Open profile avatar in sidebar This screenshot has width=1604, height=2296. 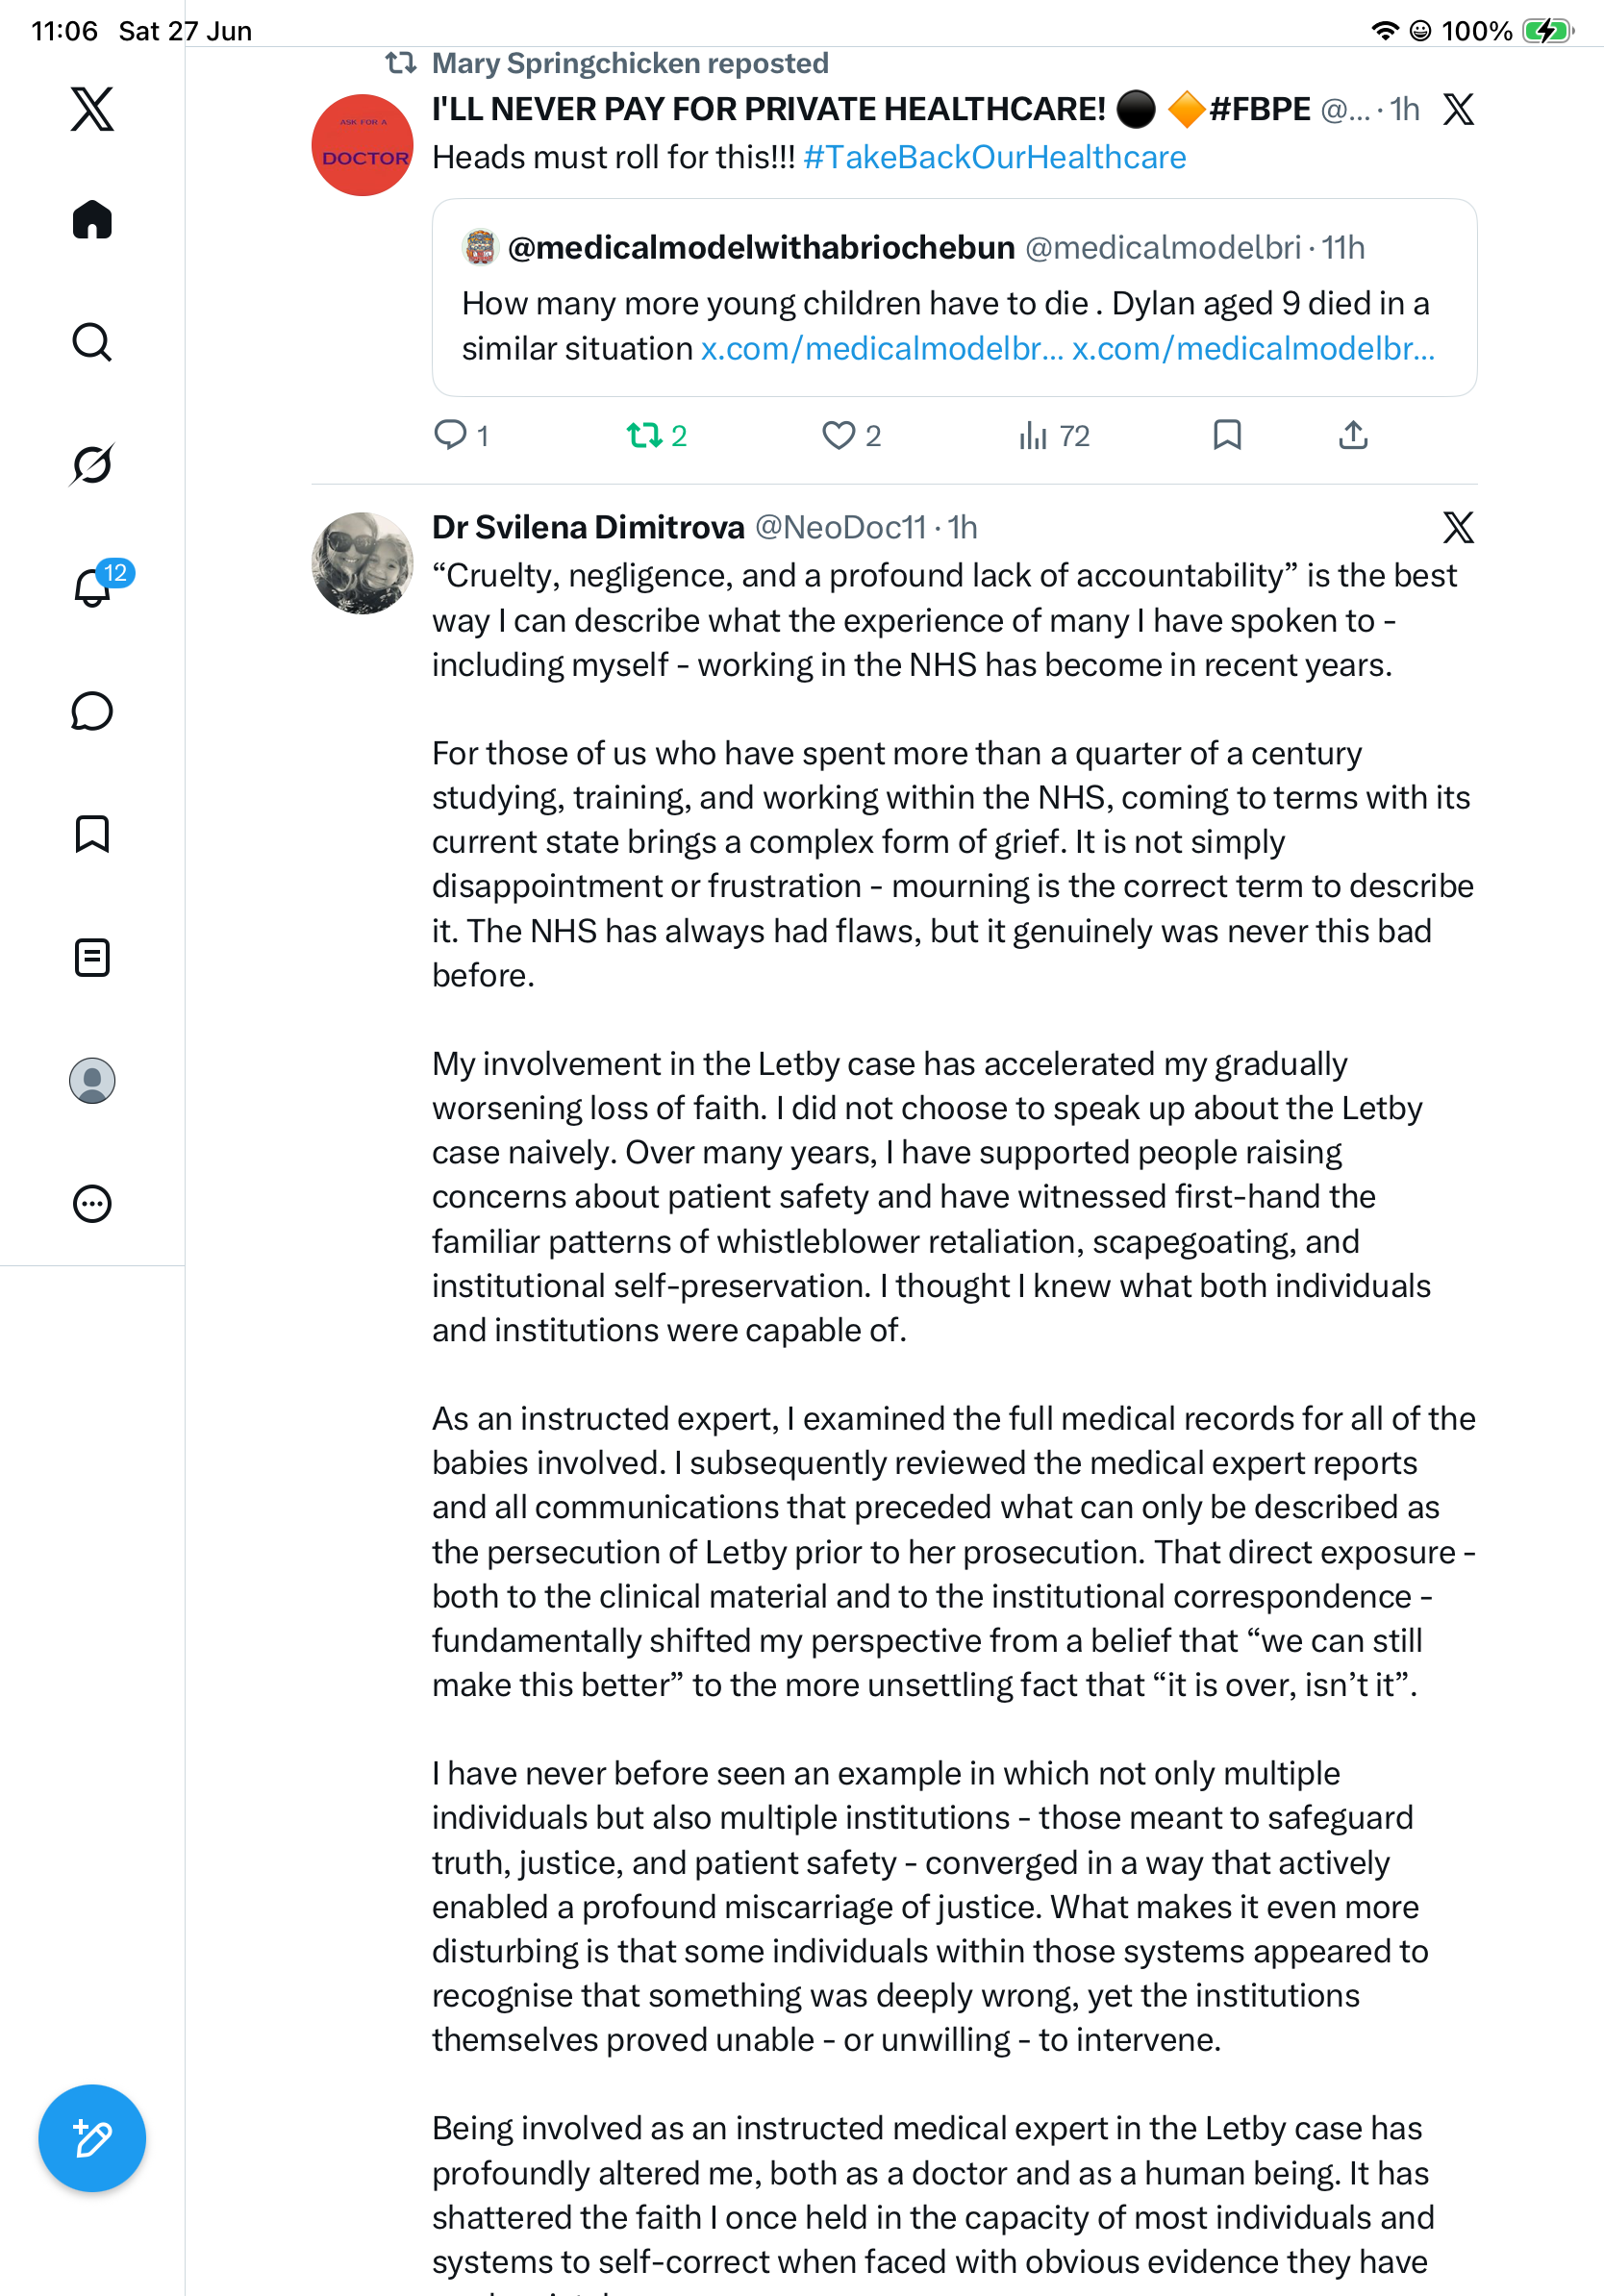(x=92, y=1080)
